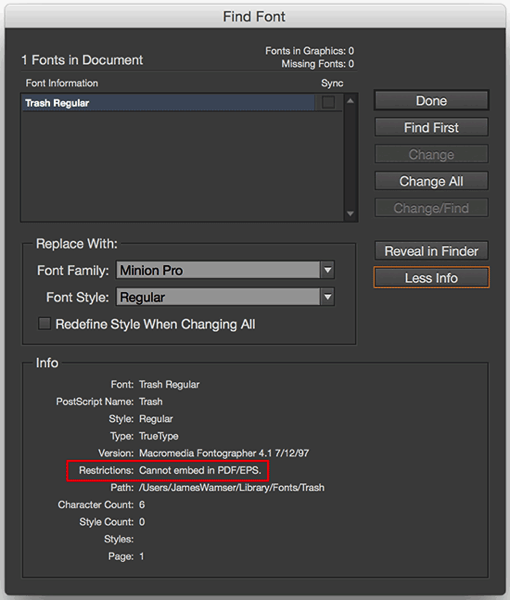Click the 'Fonts in Graphics: 0' text
Screen dimensions: 510x600
[310, 51]
